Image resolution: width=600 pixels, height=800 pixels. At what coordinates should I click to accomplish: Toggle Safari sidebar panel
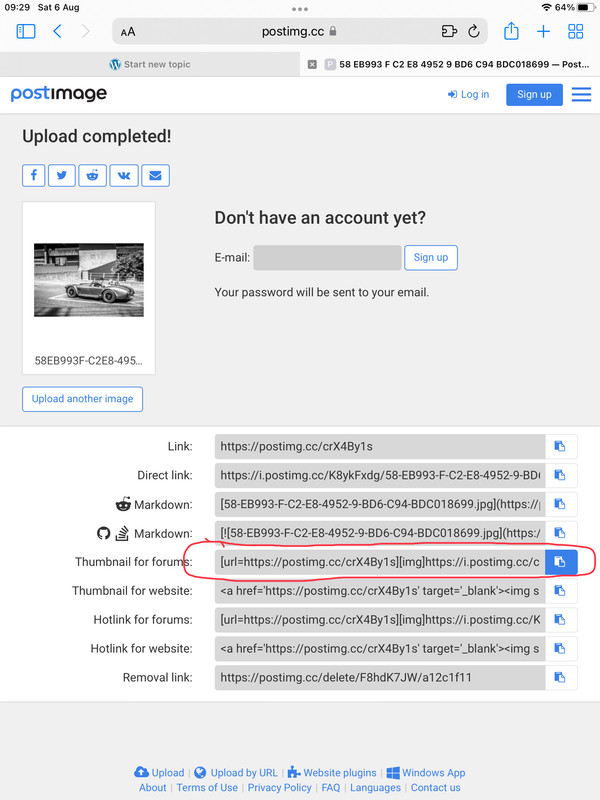[26, 32]
